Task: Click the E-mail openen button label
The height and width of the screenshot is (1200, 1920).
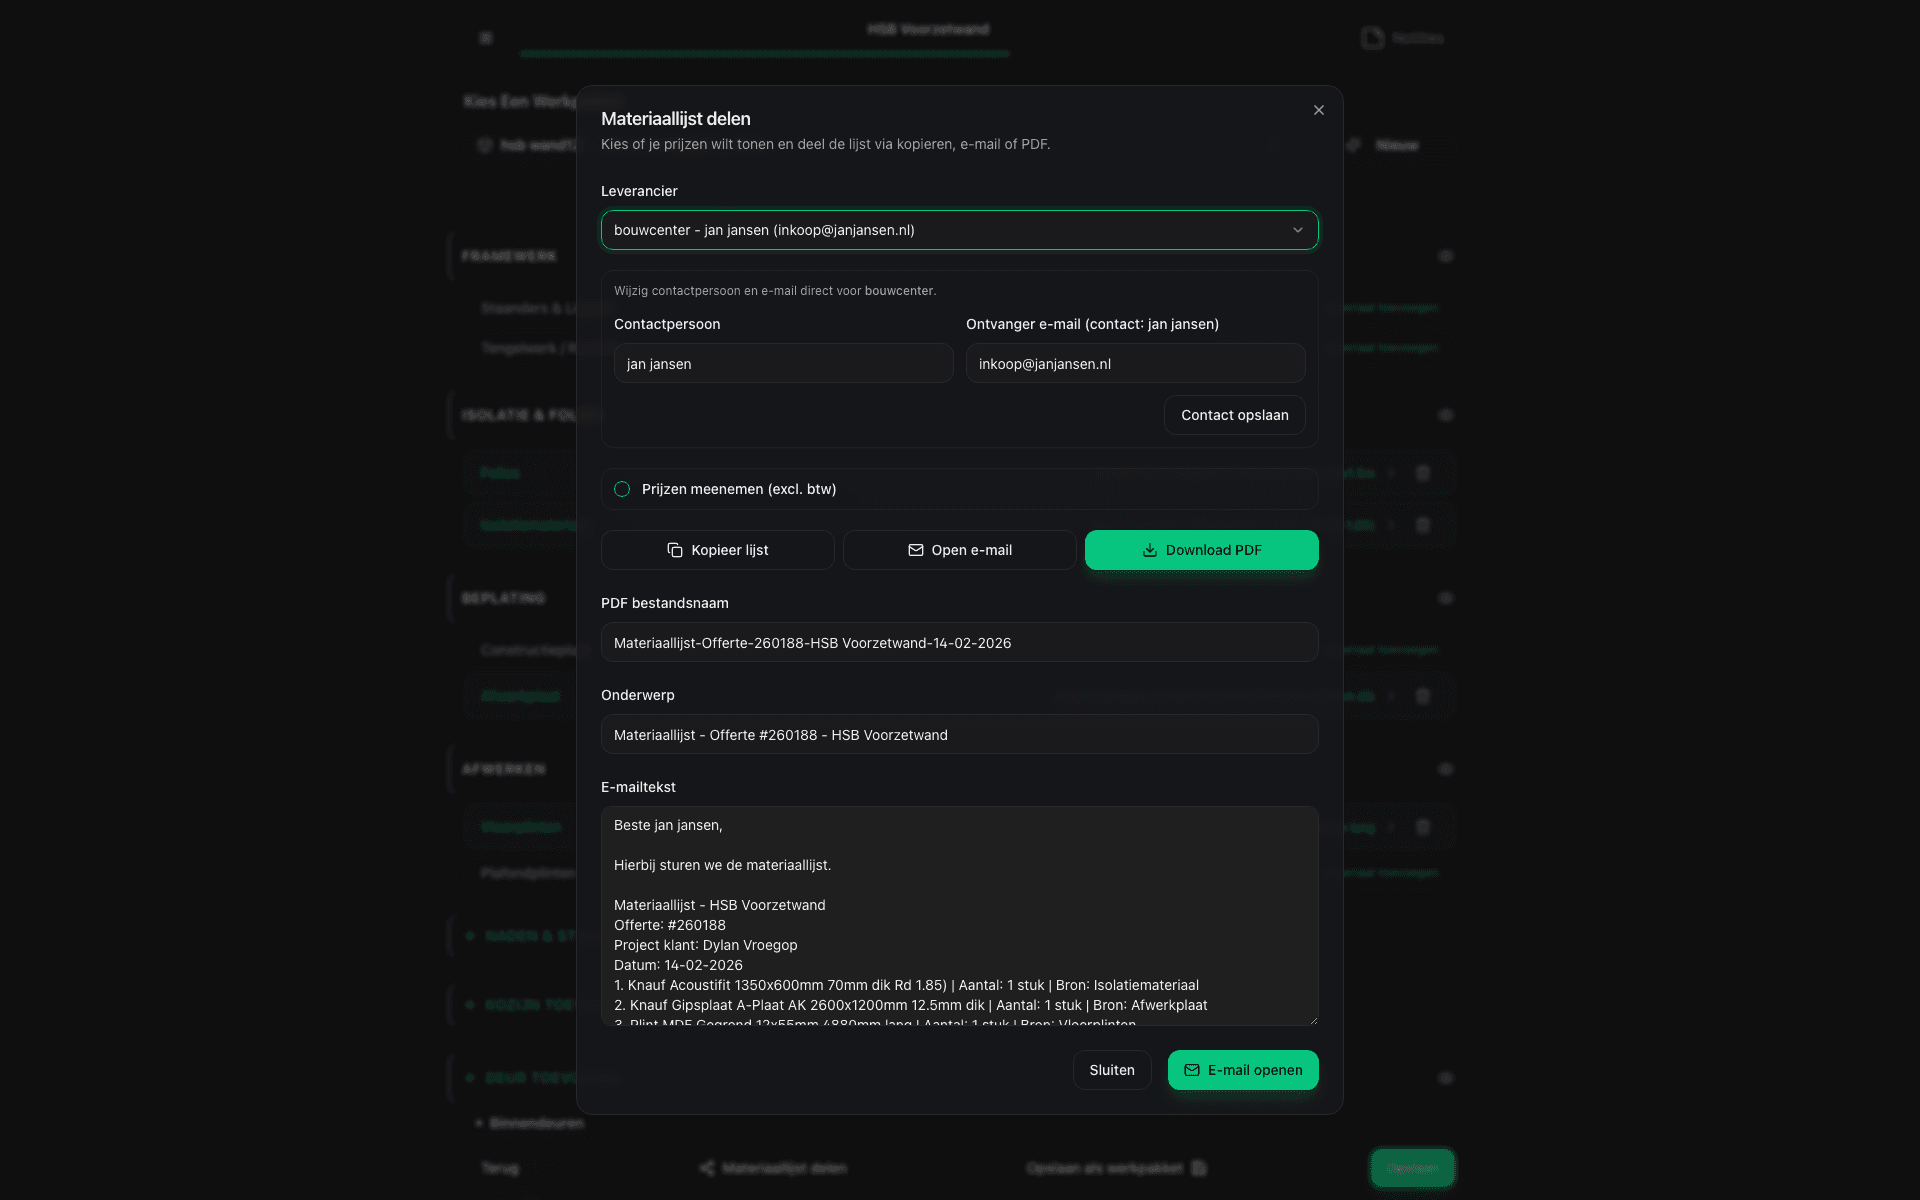Action: pos(1255,1070)
